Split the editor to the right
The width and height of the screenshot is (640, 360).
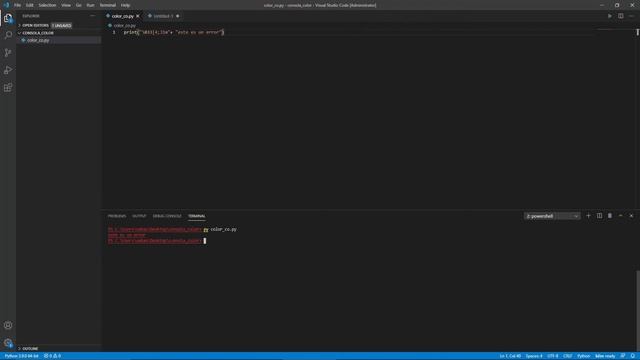pos(620,16)
